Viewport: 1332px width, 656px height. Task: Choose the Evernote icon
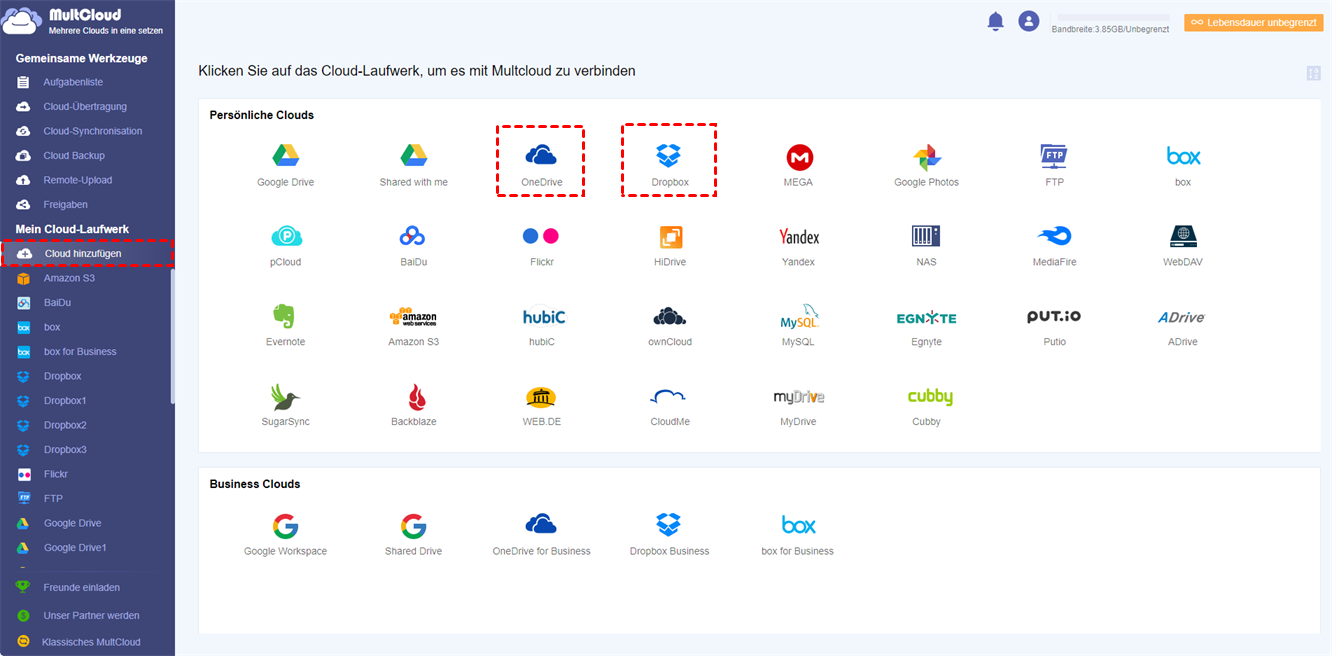(286, 325)
